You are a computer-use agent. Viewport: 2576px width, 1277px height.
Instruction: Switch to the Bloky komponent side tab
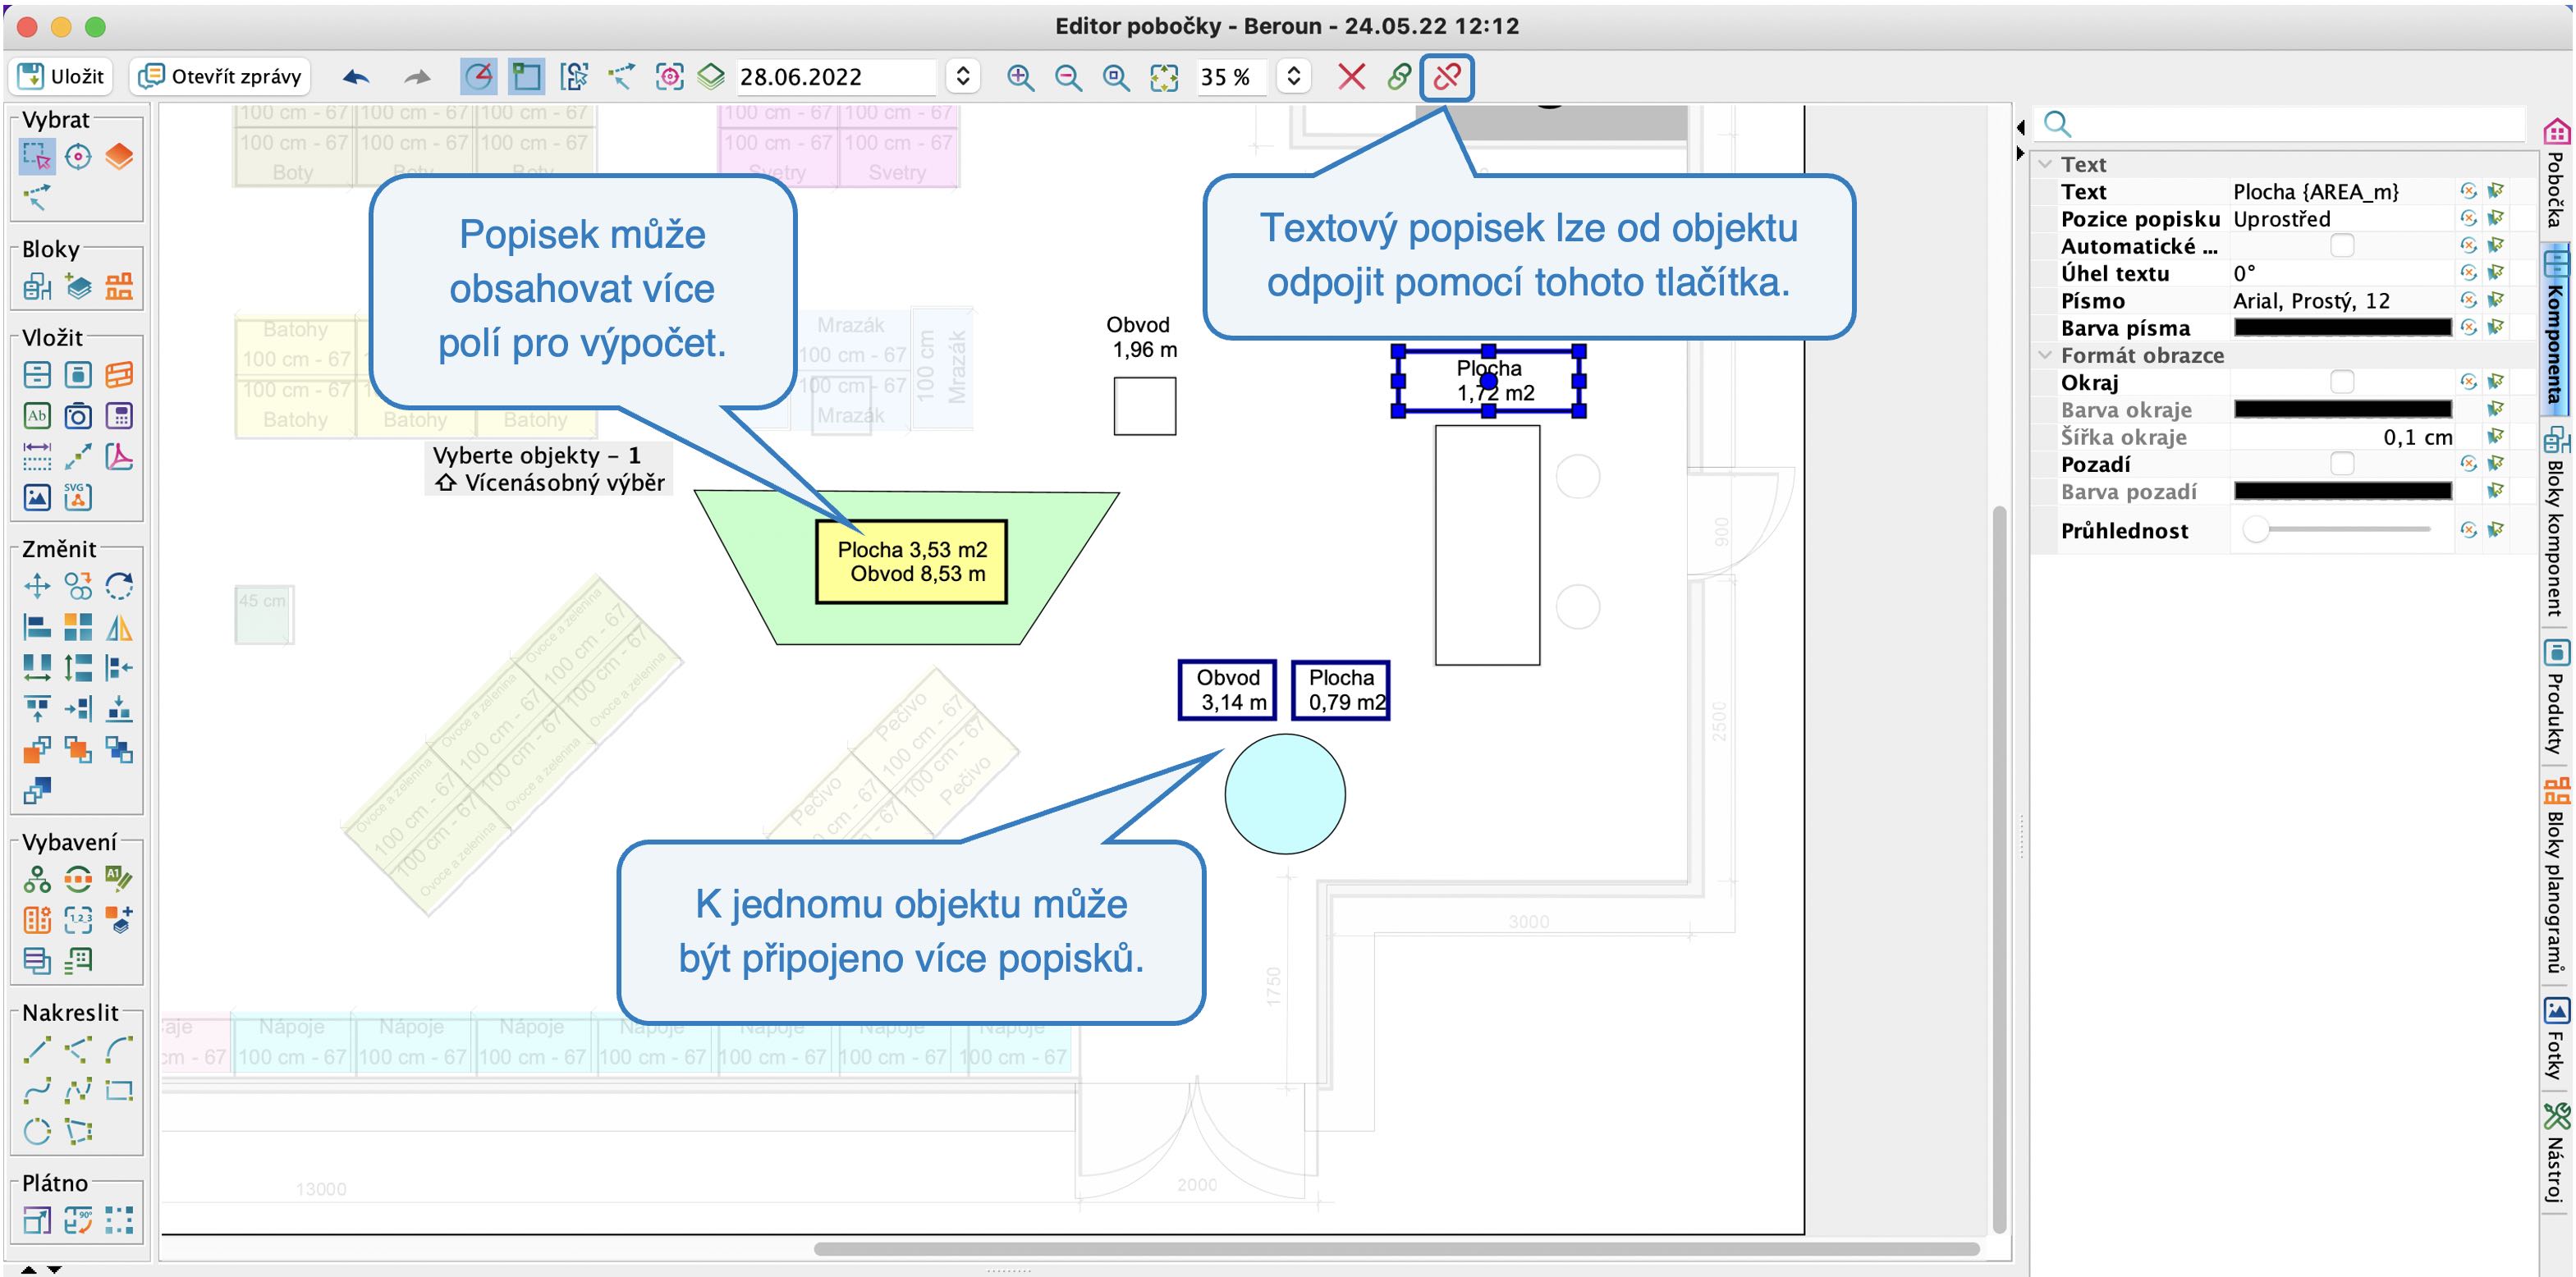2556,522
